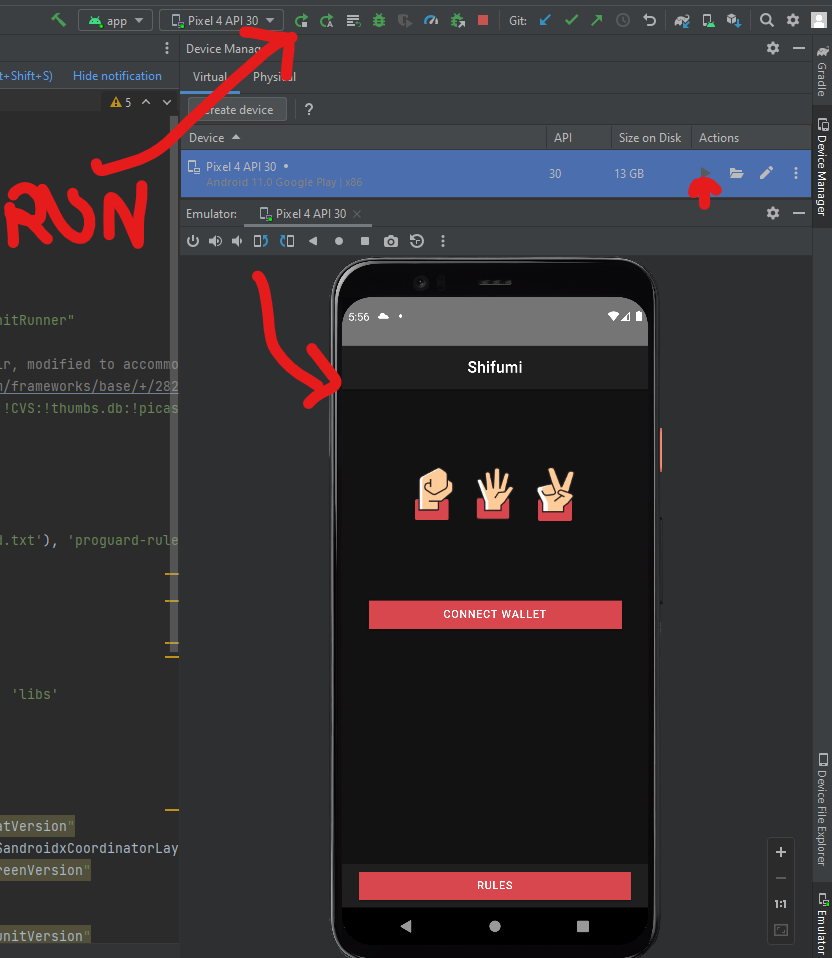
Task: Open the Pixel 4 device folder icon
Action: (x=737, y=173)
